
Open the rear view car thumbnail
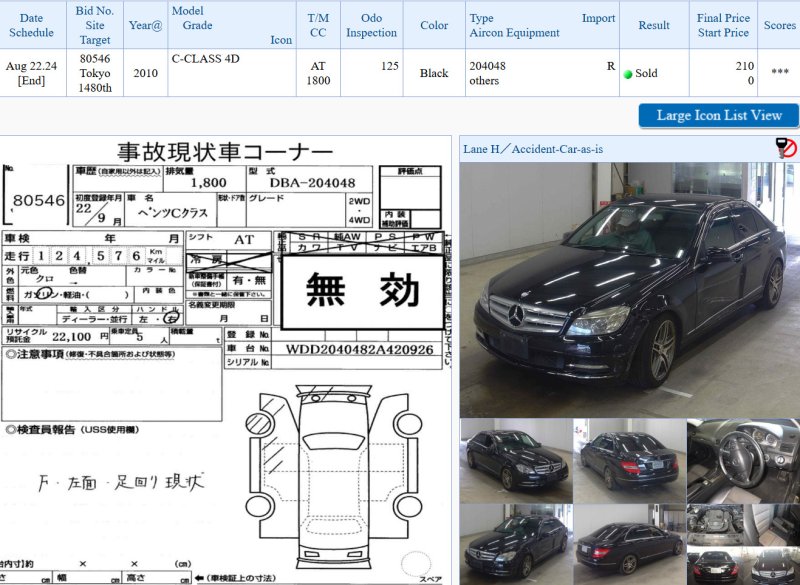629,458
